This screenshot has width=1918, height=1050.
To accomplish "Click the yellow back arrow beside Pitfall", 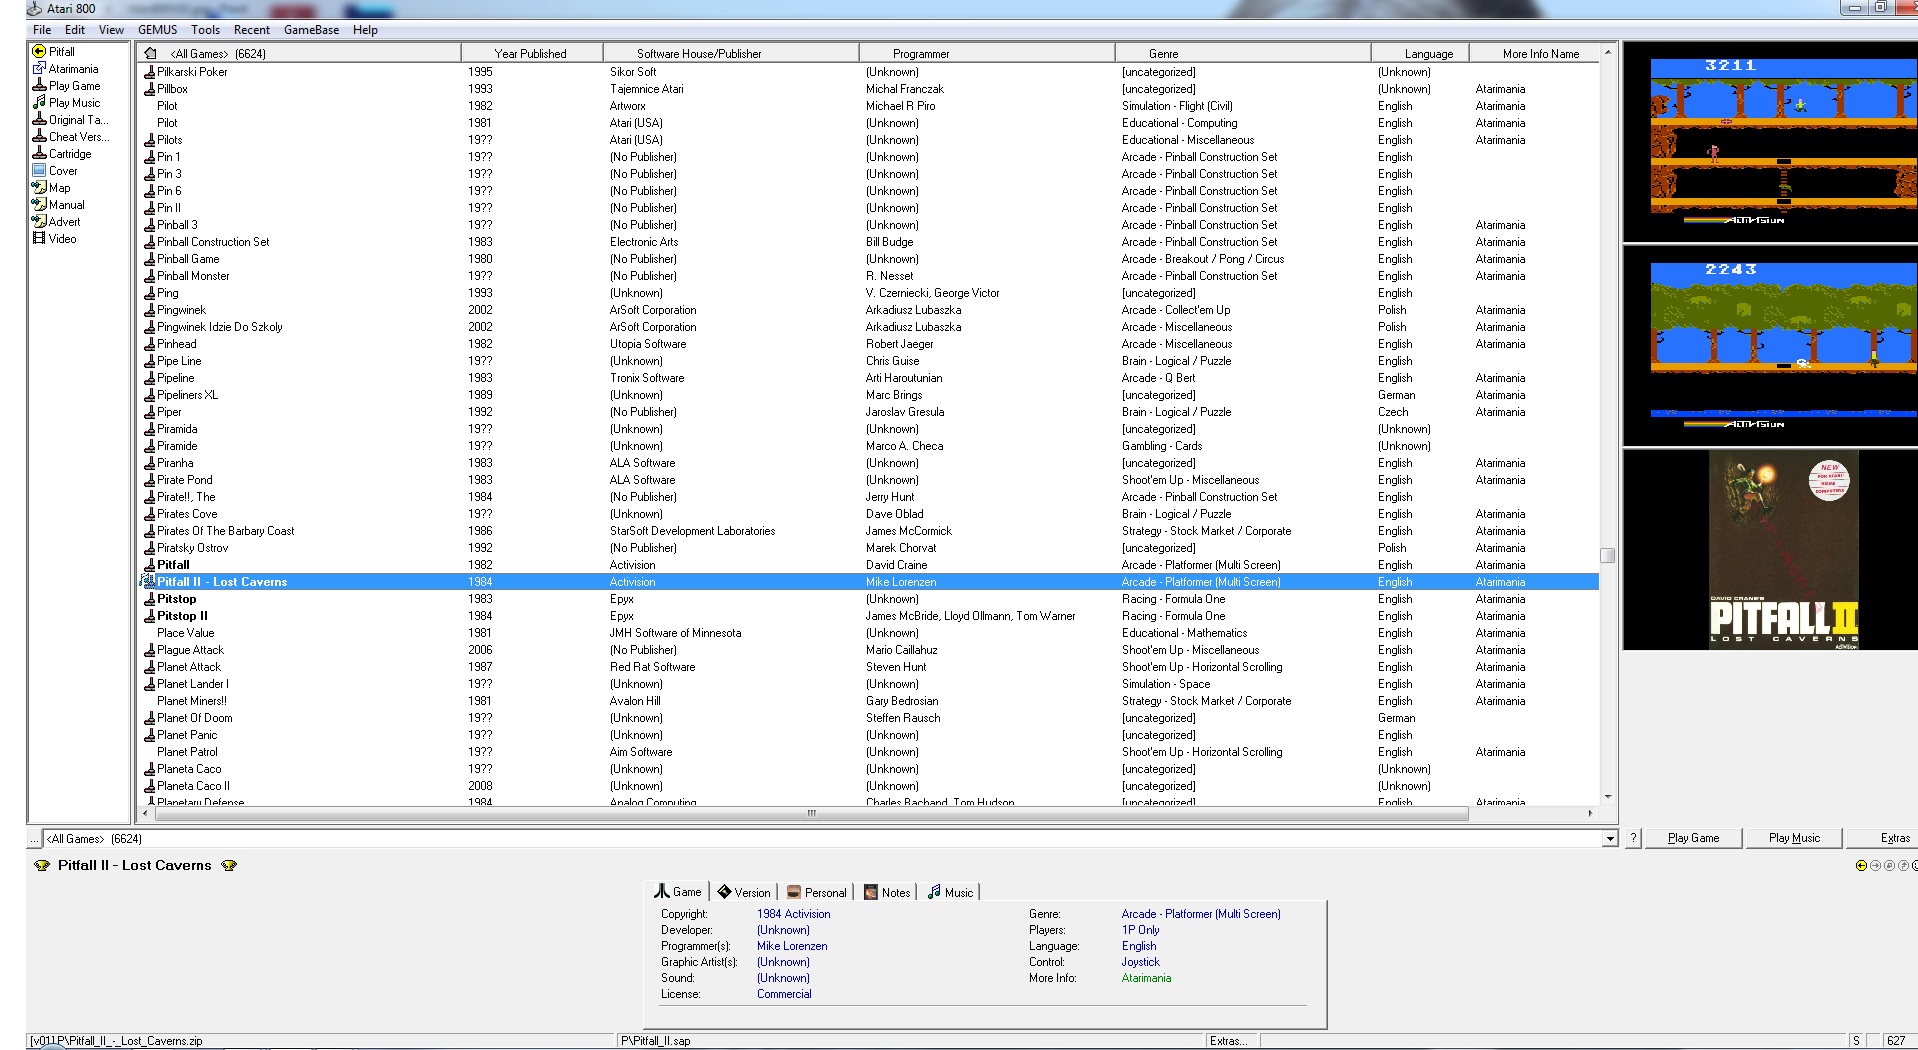I will (39, 52).
